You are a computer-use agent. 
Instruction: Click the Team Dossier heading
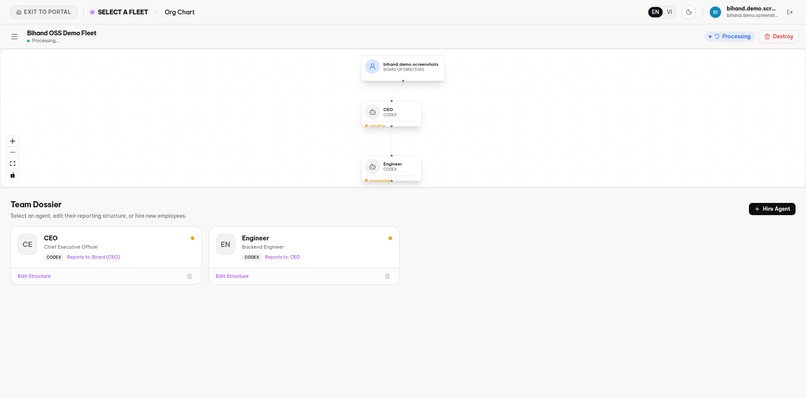[x=36, y=204]
